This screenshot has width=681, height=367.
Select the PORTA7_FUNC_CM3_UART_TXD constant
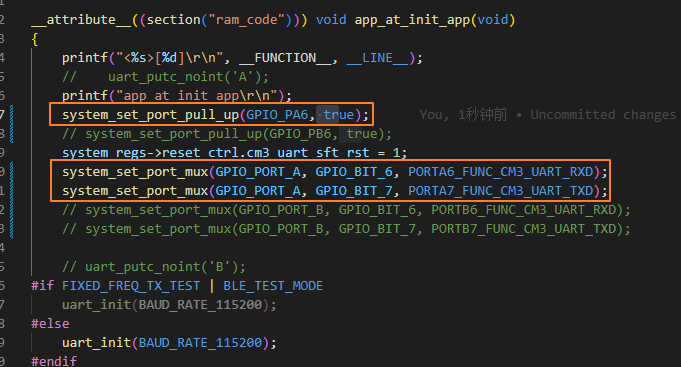tap(501, 191)
